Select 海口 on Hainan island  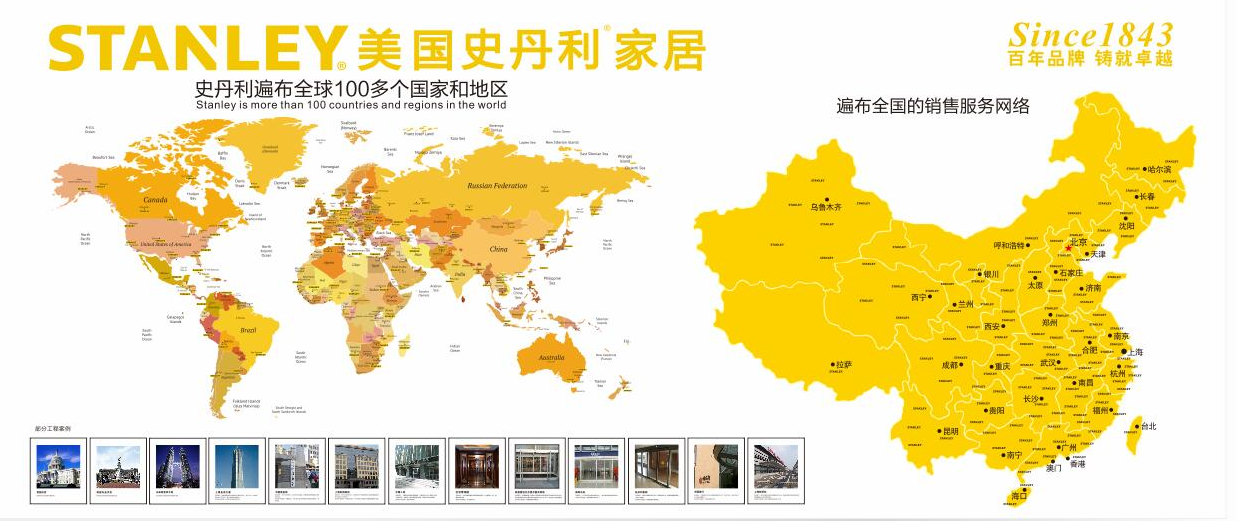point(1019,495)
